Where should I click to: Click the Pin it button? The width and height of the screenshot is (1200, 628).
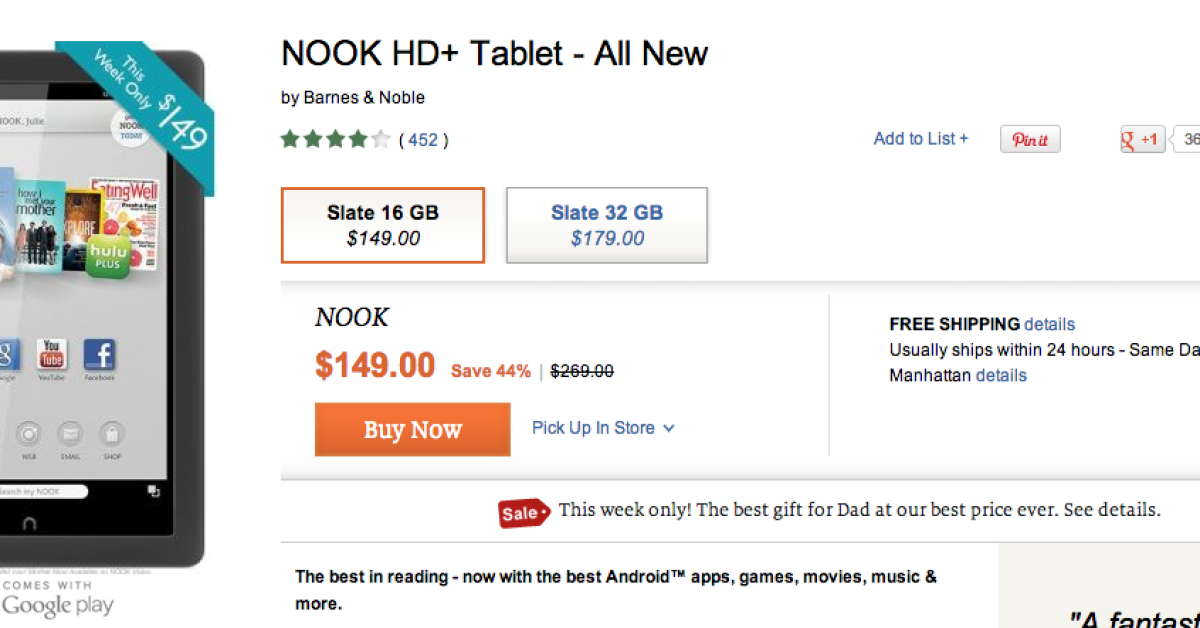[1030, 140]
